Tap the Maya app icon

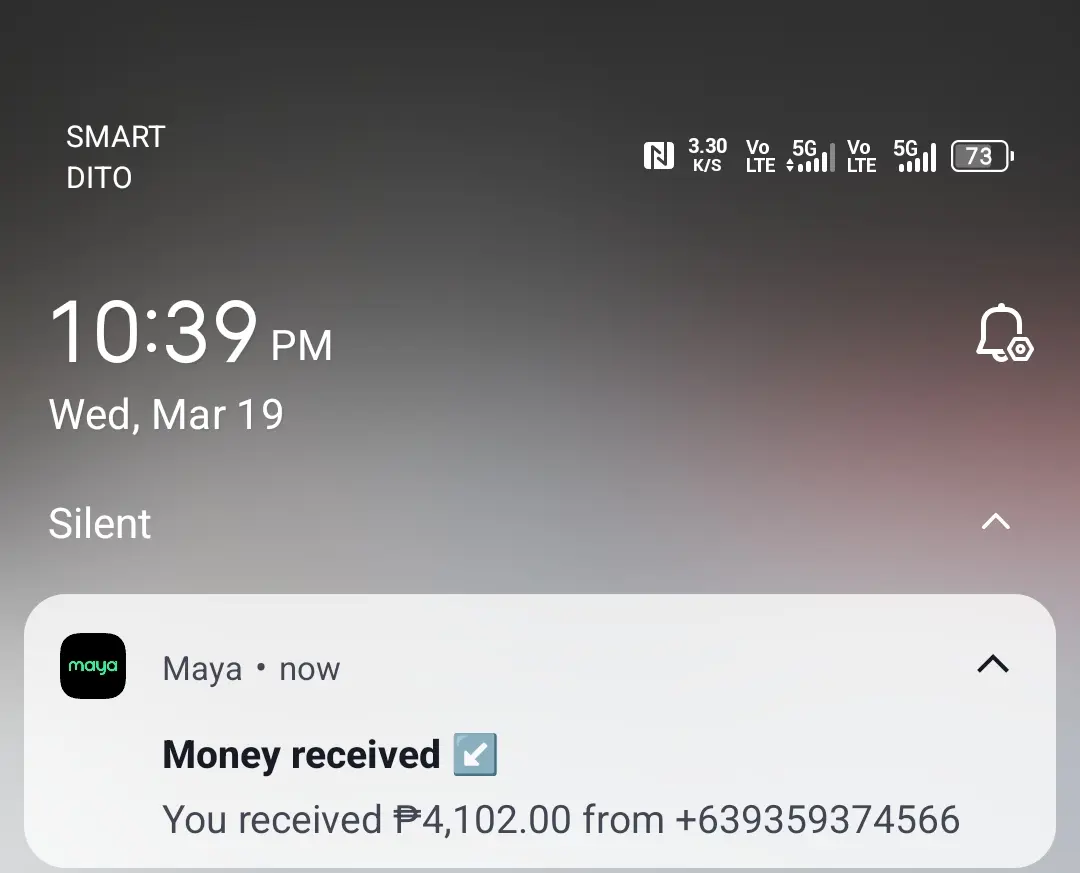(93, 666)
